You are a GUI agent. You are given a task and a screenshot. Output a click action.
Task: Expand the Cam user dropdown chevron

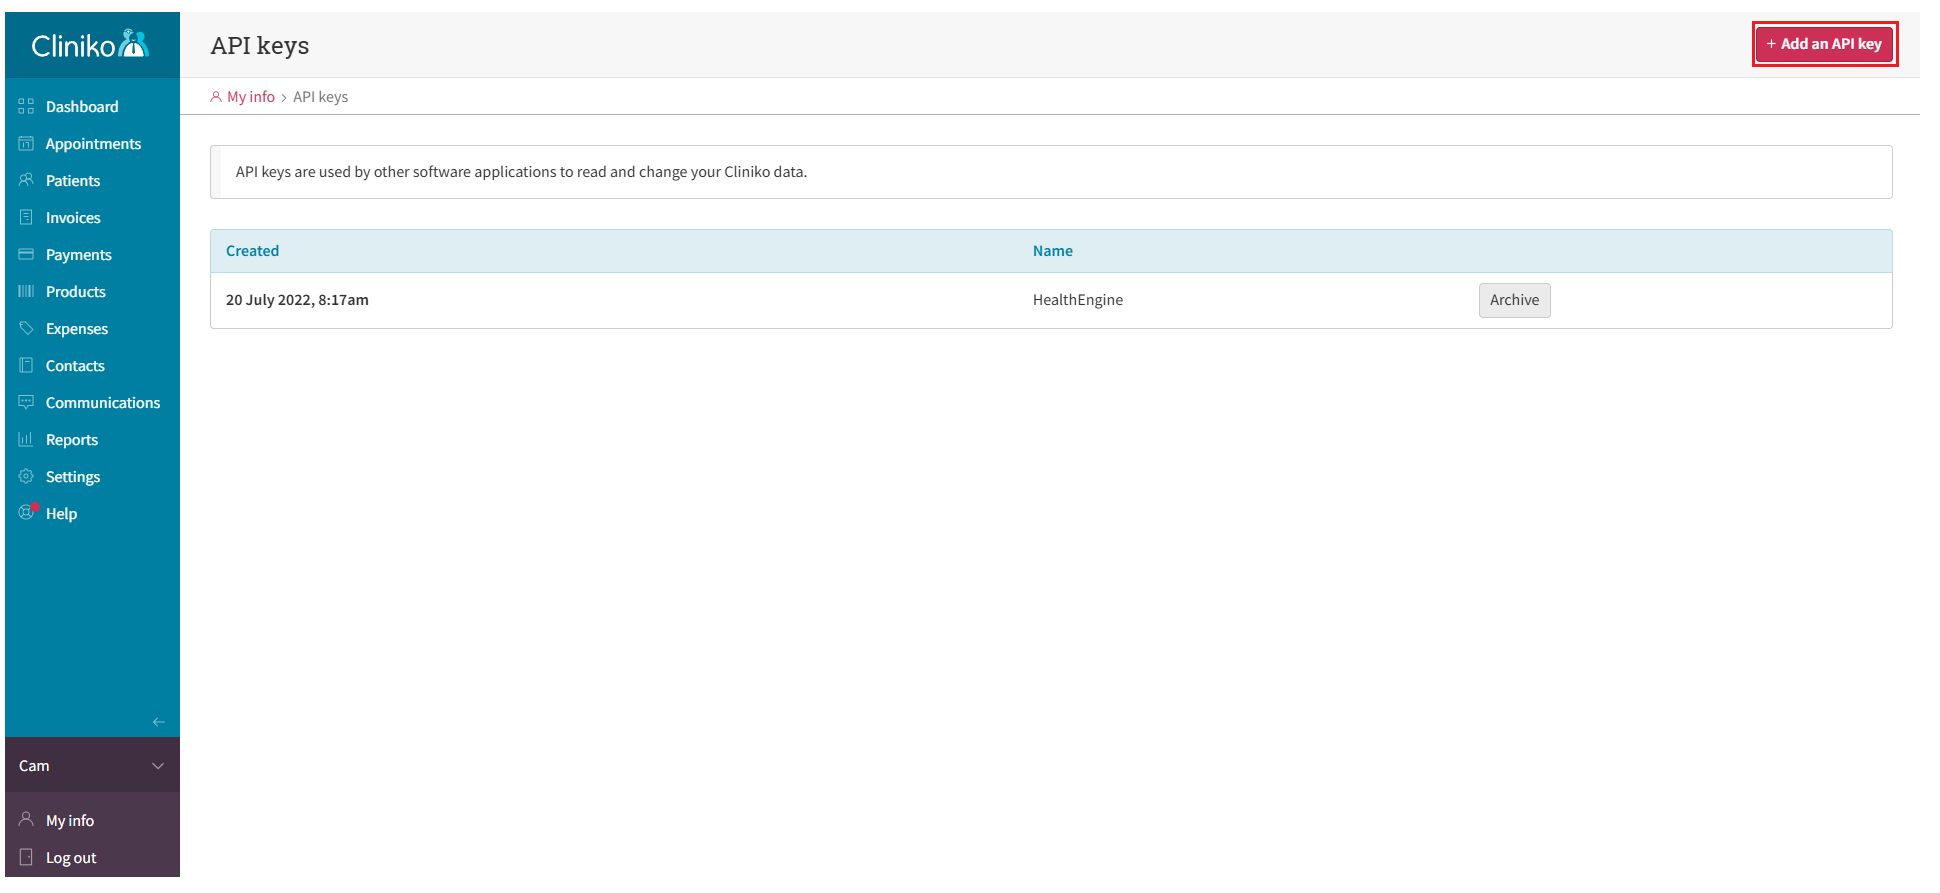pos(158,766)
